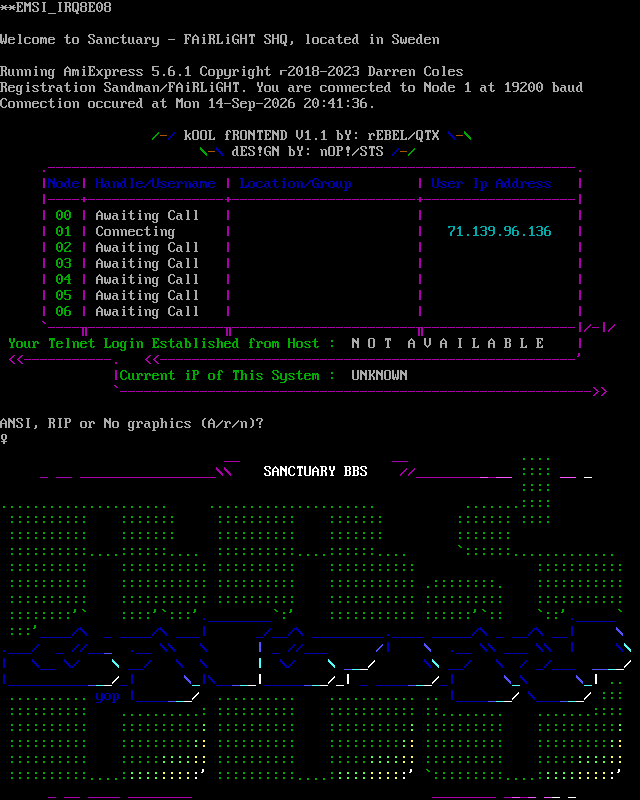This screenshot has height=800, width=640.
Task: Click 'Connecting' status of node 01
Action: (135, 232)
